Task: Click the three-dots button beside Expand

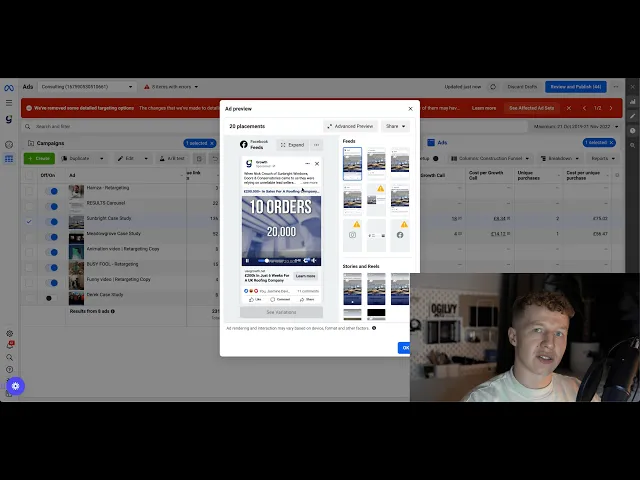Action: coord(316,145)
